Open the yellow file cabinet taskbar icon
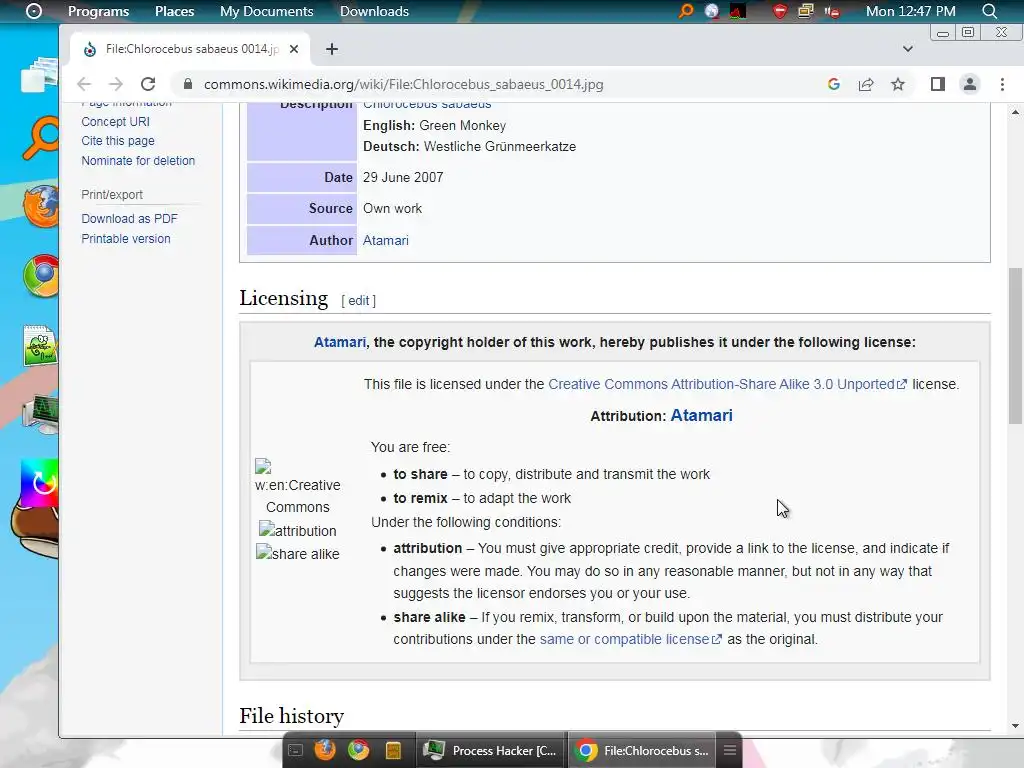Screen dimensions: 1024x768 pyautogui.click(x=393, y=751)
